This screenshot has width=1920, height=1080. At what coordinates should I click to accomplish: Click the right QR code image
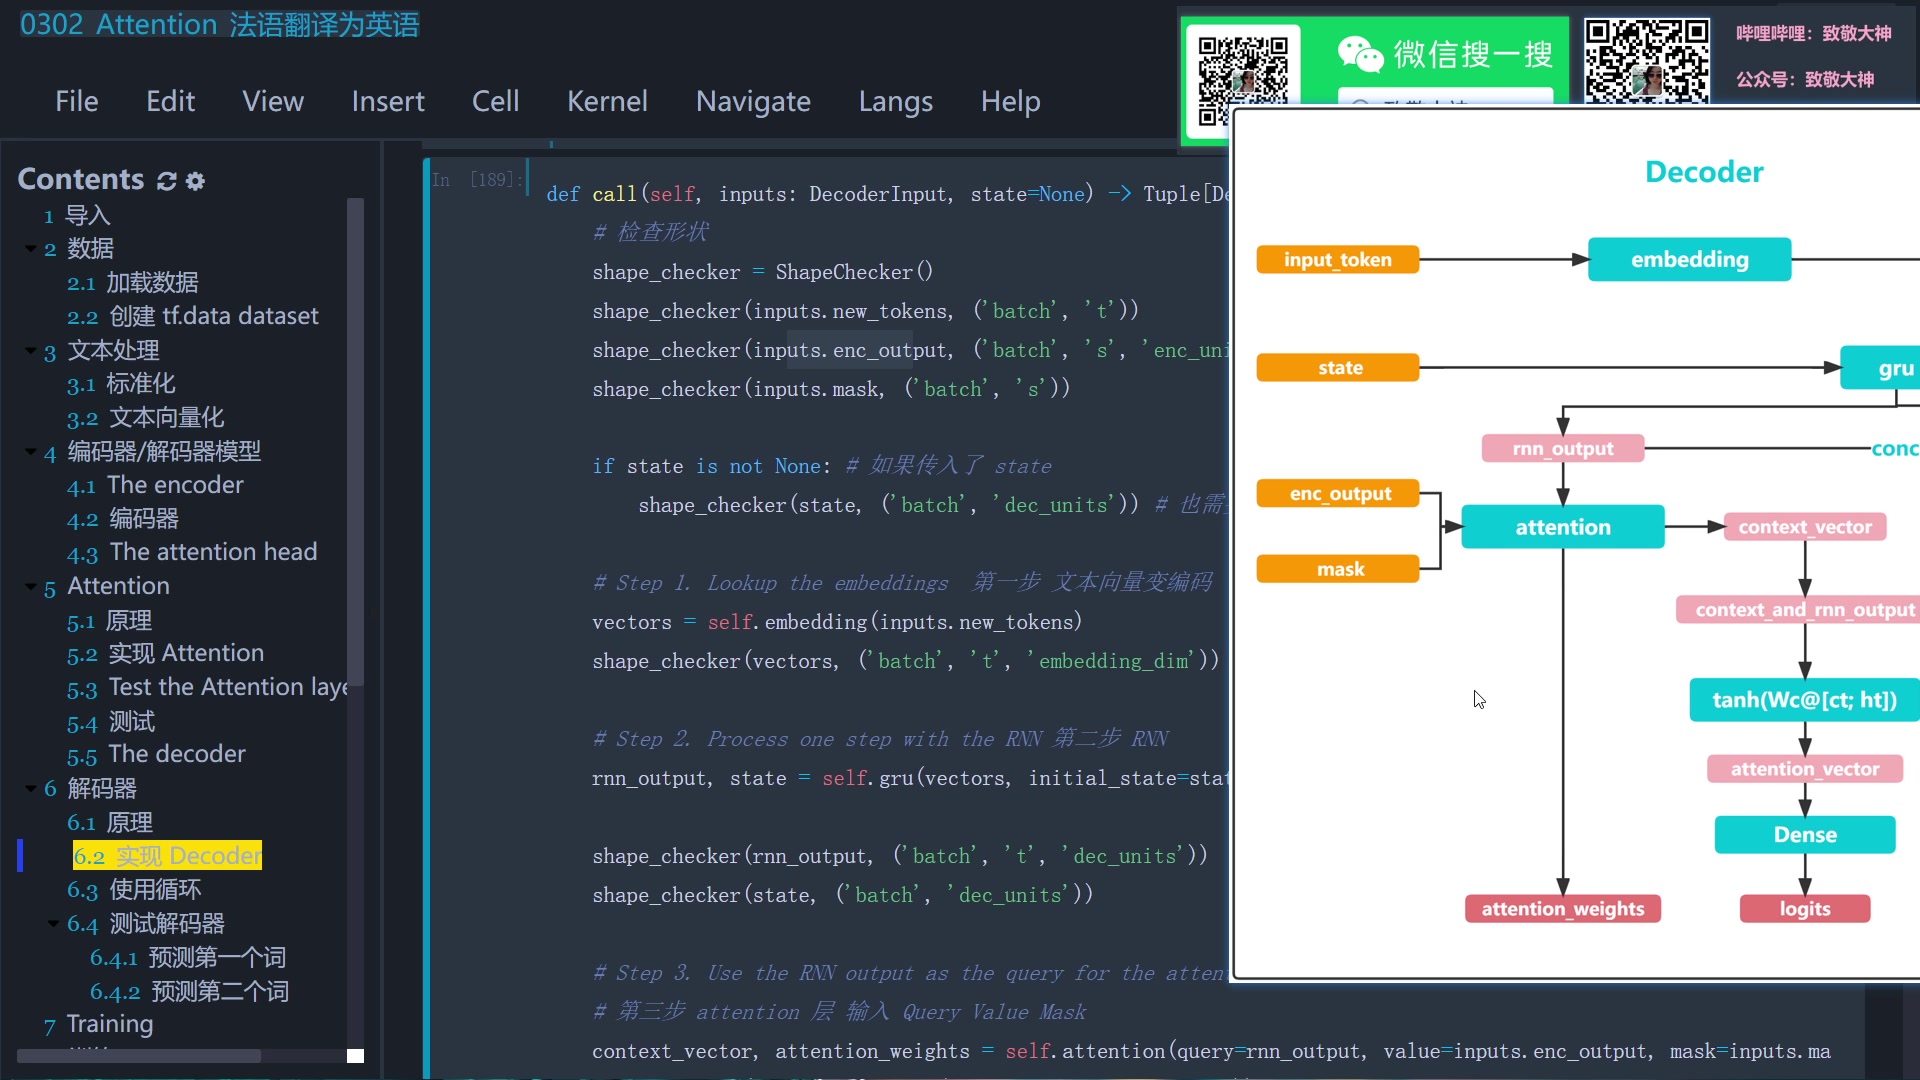coord(1646,60)
